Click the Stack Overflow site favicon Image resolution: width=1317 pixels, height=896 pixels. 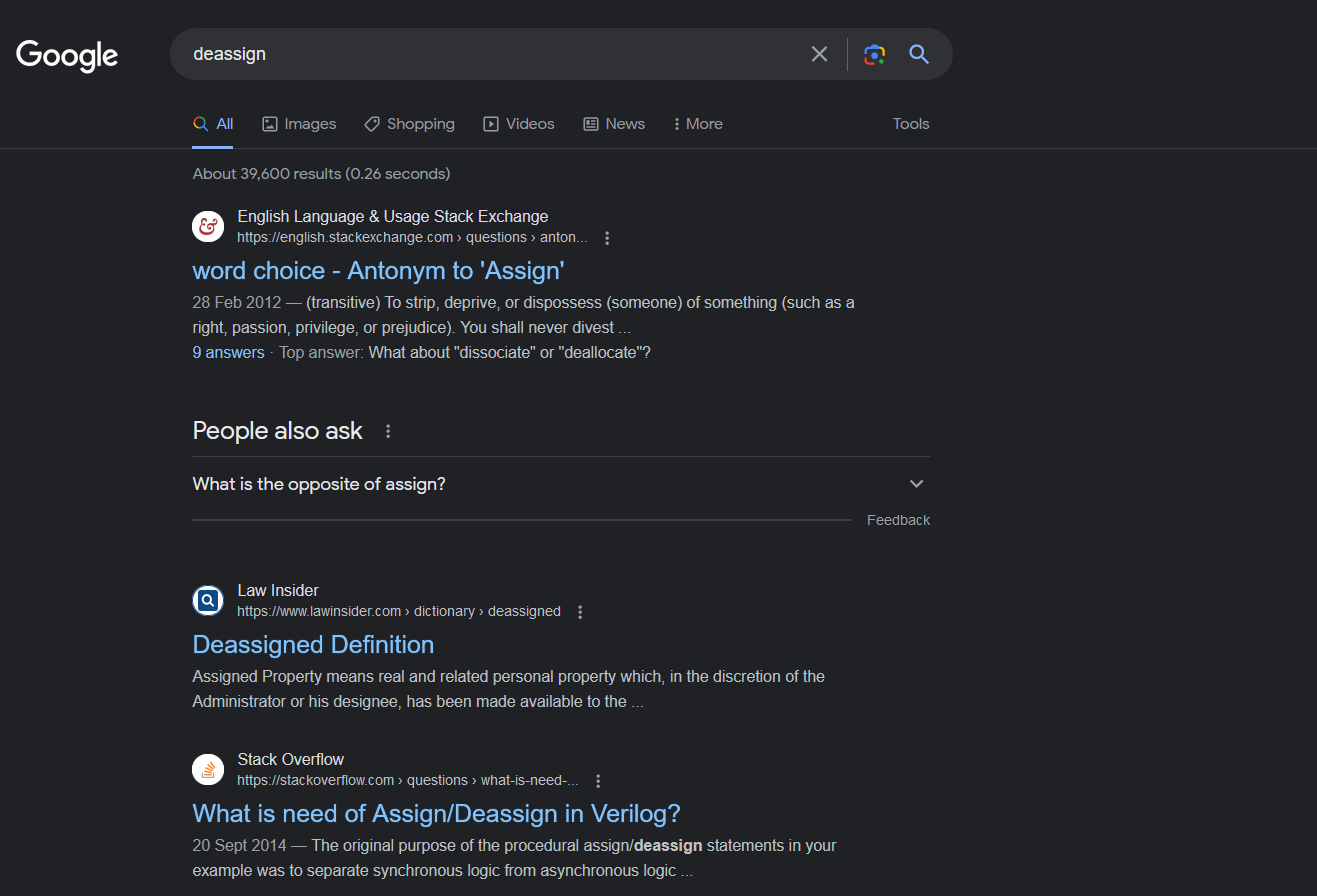click(x=208, y=769)
